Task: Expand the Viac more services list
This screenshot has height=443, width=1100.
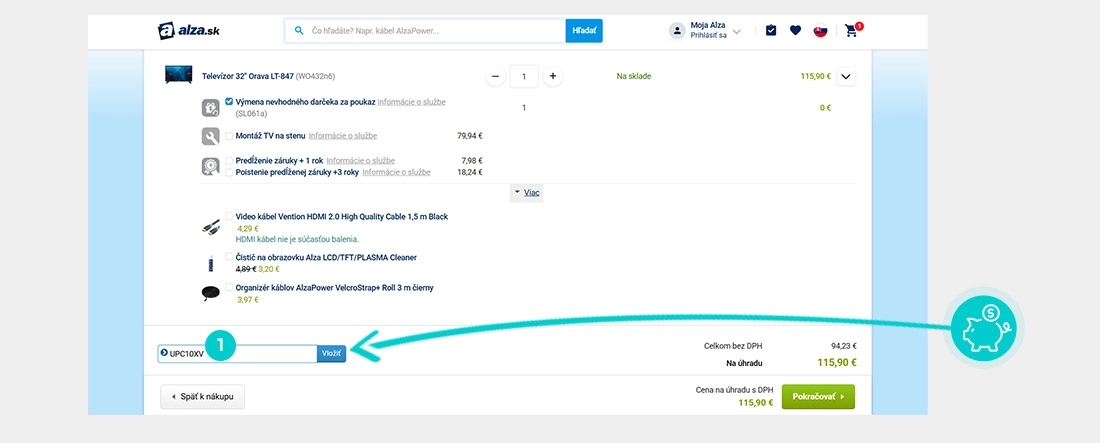Action: point(526,192)
